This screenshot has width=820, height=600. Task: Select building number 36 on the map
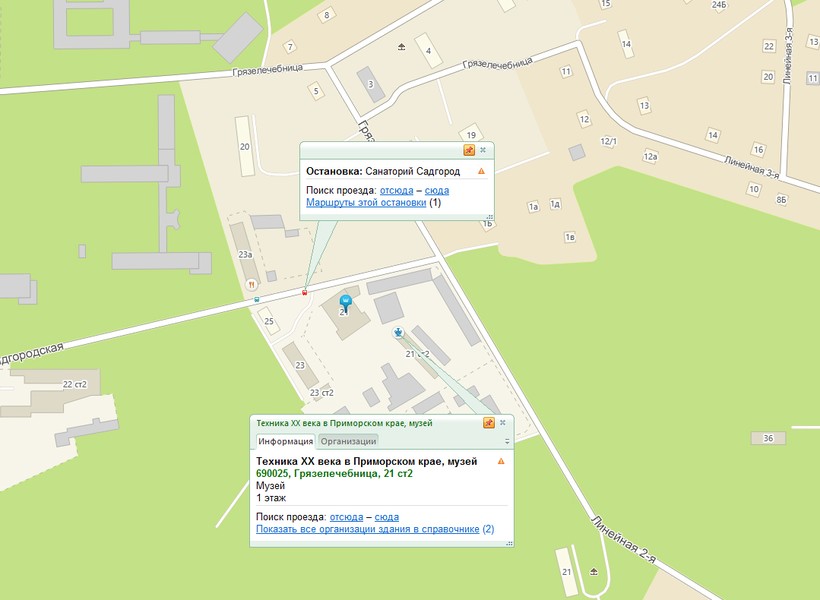(768, 438)
